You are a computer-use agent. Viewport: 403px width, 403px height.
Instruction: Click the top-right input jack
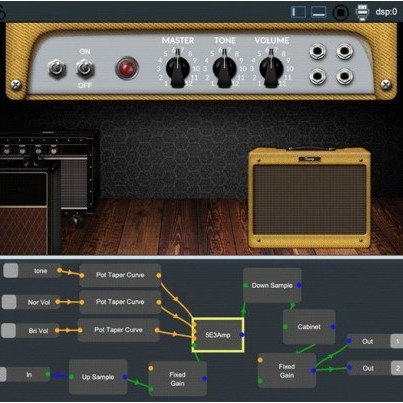[x=344, y=52]
